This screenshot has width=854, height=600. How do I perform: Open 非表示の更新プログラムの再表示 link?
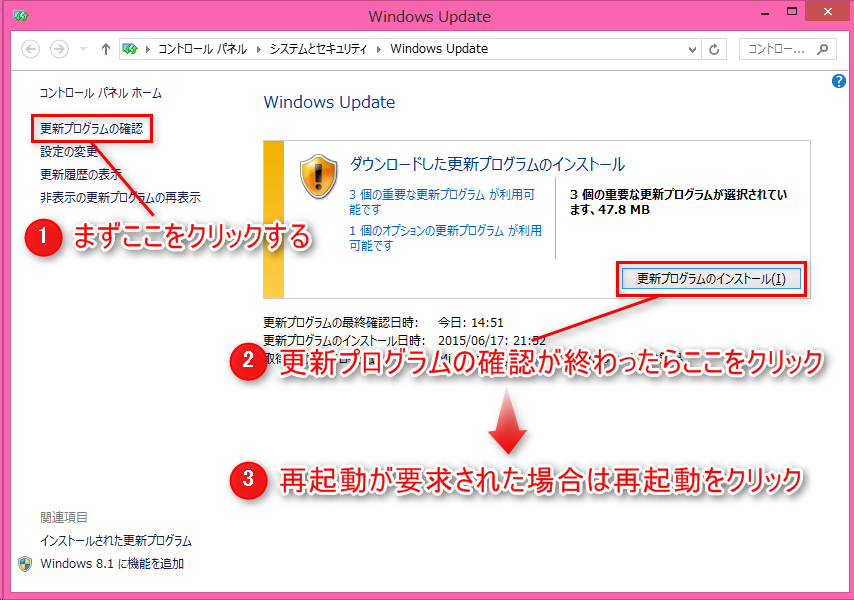pos(120,197)
